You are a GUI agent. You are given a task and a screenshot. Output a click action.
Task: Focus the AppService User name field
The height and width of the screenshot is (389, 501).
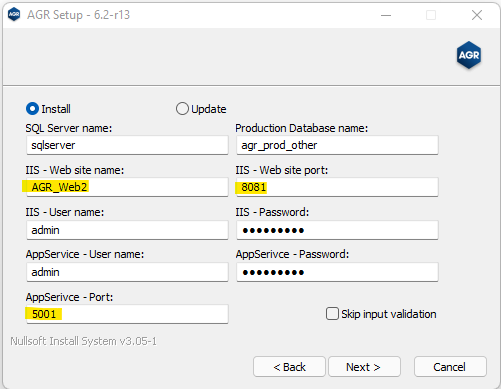tap(127, 272)
